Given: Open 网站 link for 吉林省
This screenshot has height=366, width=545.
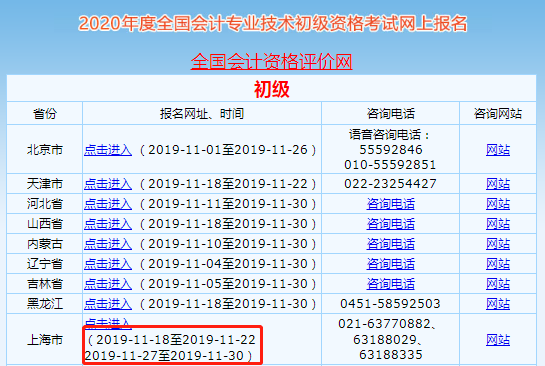Looking at the screenshot, I should click(x=498, y=284).
